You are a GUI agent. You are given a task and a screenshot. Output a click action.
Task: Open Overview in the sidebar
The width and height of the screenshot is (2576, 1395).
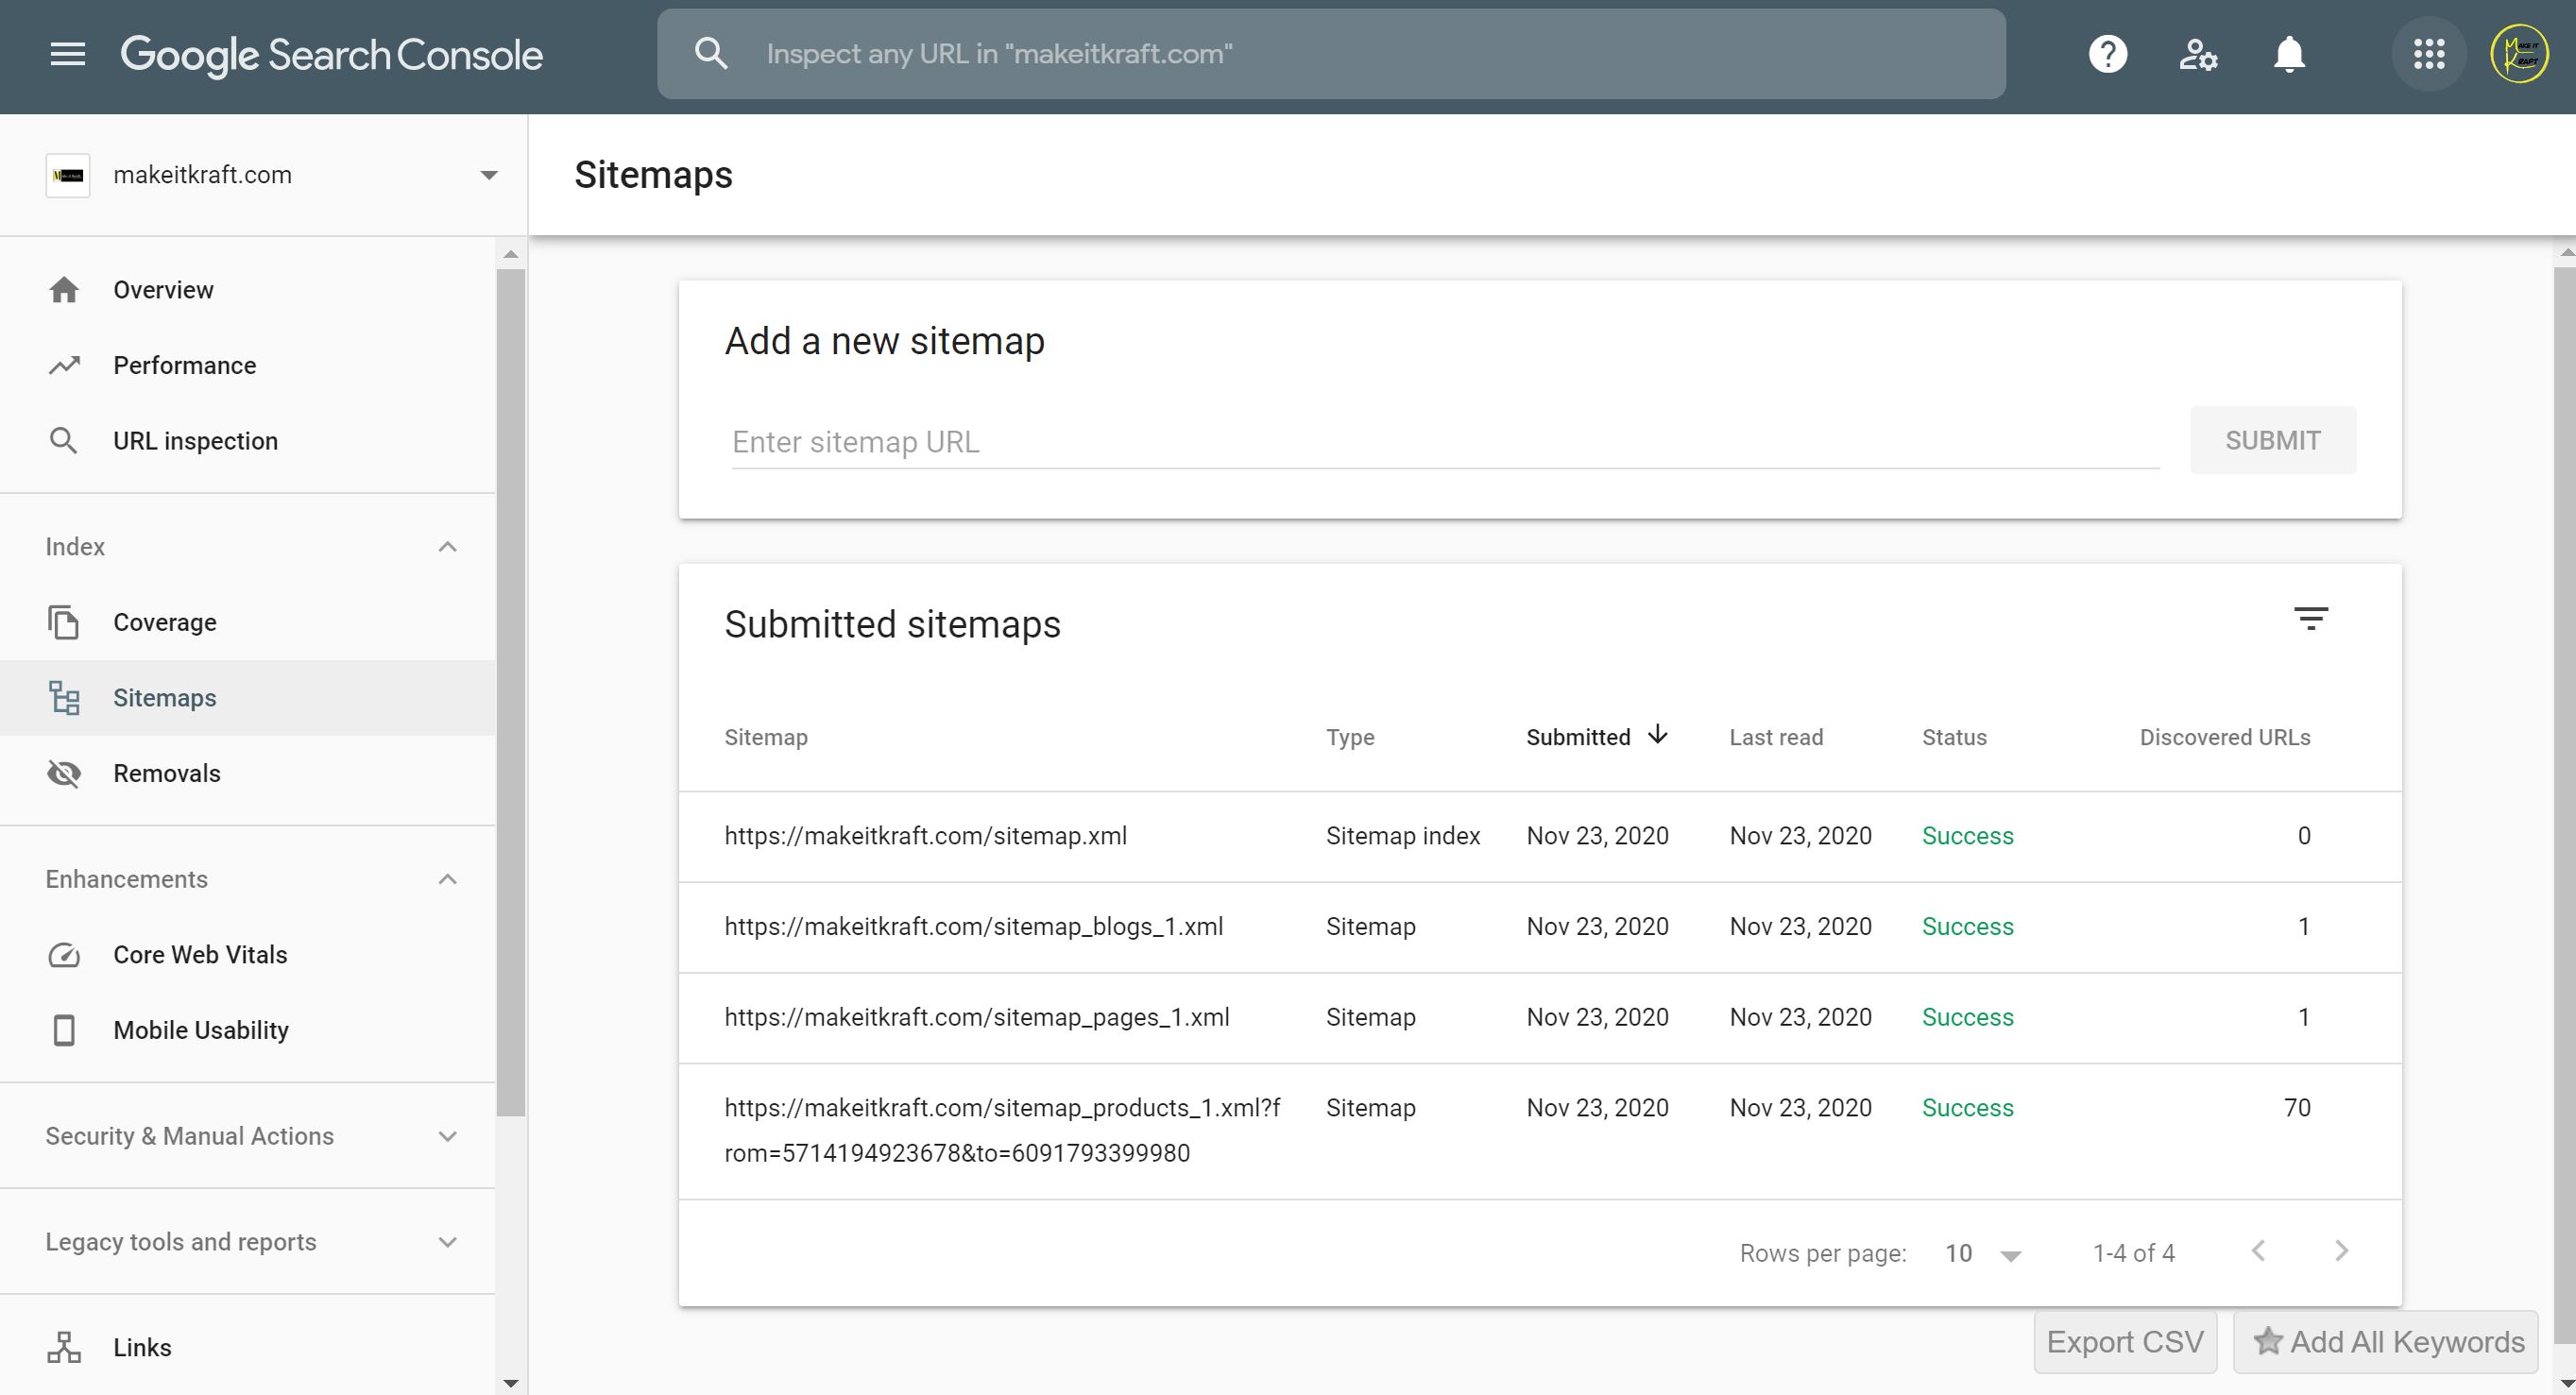(x=248, y=290)
